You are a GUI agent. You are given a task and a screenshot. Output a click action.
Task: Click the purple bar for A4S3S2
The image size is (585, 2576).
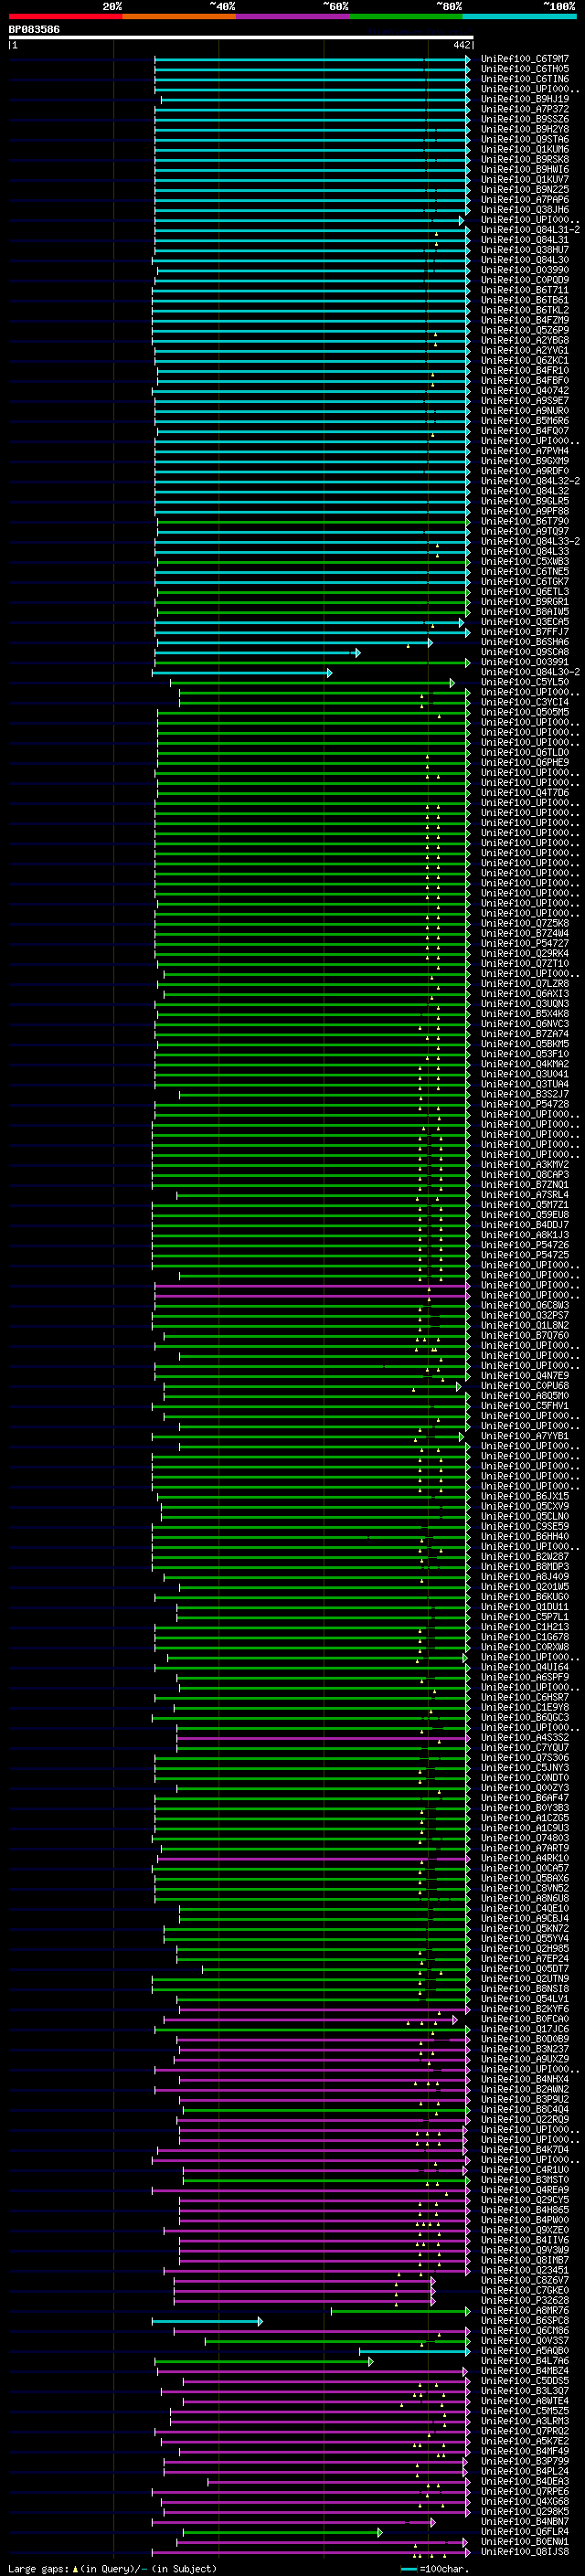pos(323,1738)
